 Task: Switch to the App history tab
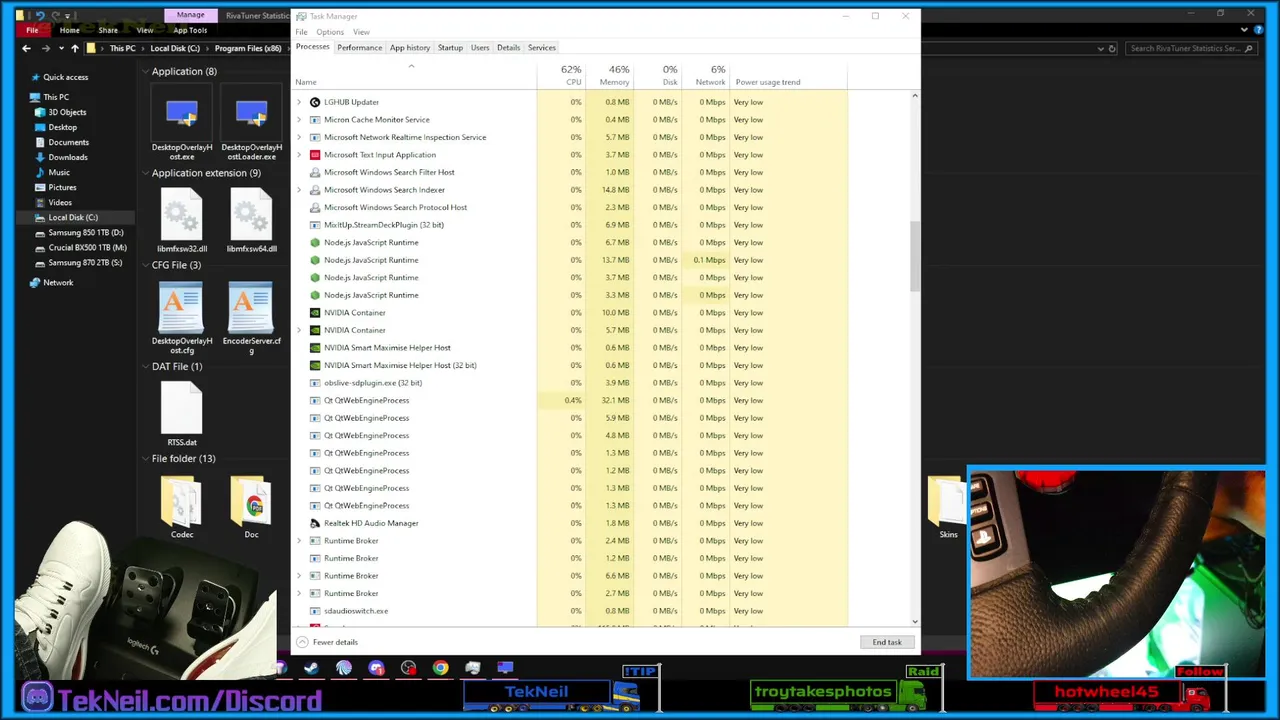(410, 48)
